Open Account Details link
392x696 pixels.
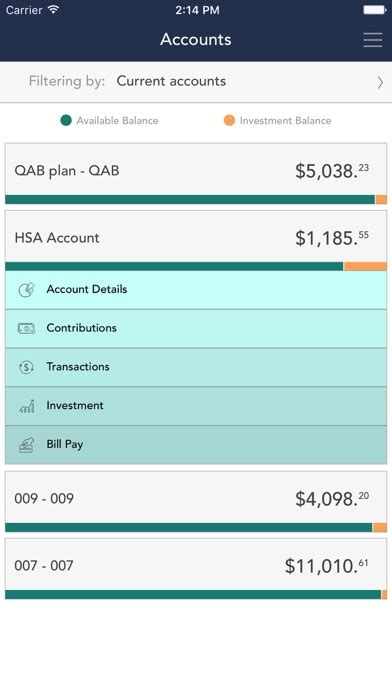[x=196, y=290]
